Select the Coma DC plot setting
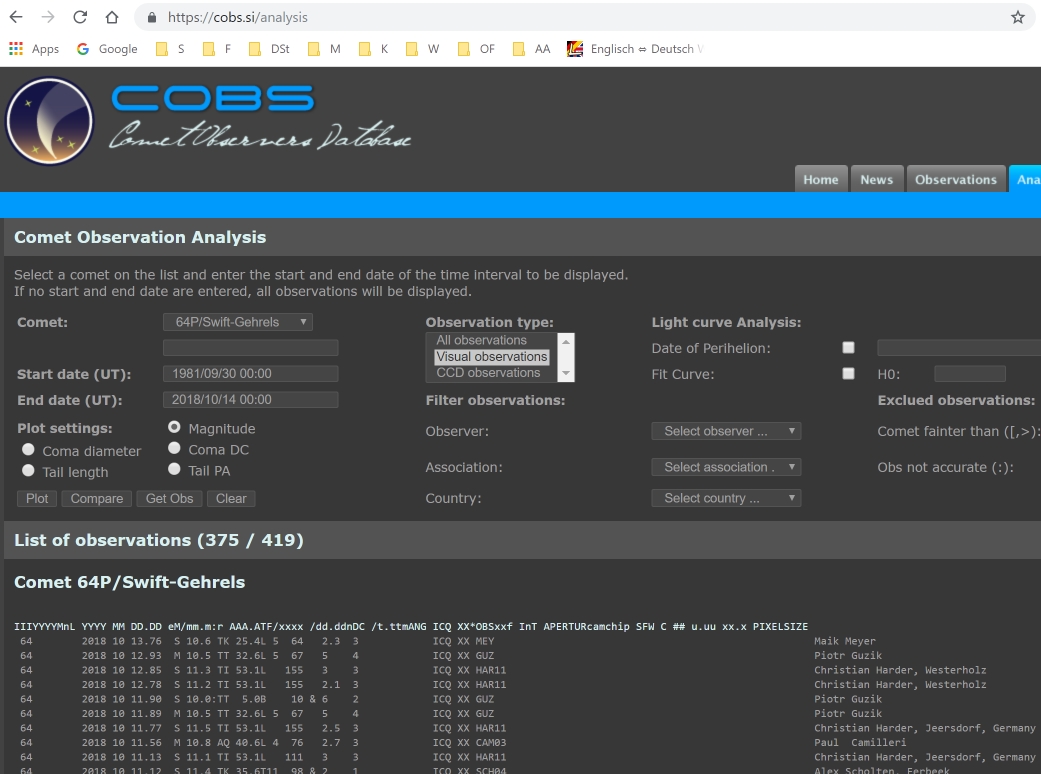This screenshot has height=774, width=1041. coord(174,448)
